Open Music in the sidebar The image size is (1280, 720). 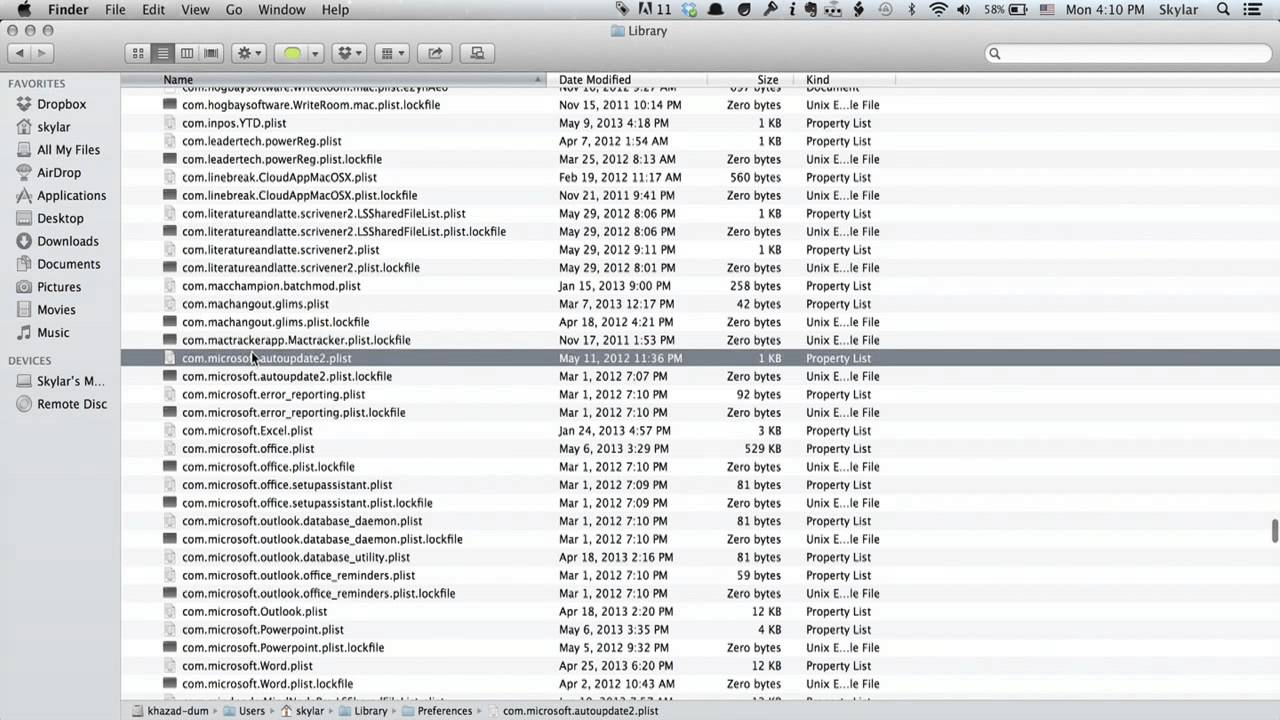pos(53,333)
